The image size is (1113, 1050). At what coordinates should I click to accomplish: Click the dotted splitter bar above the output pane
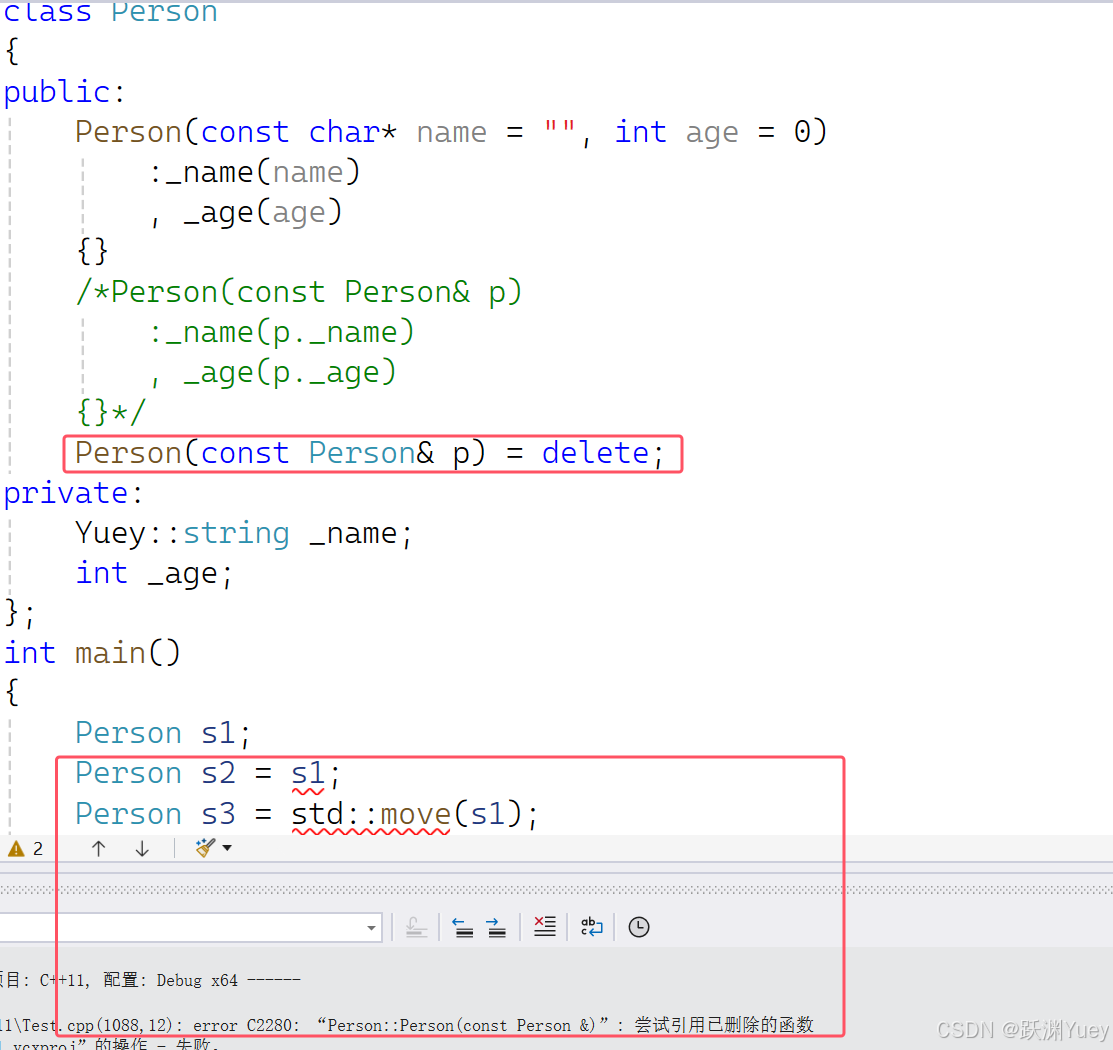(x=556, y=890)
